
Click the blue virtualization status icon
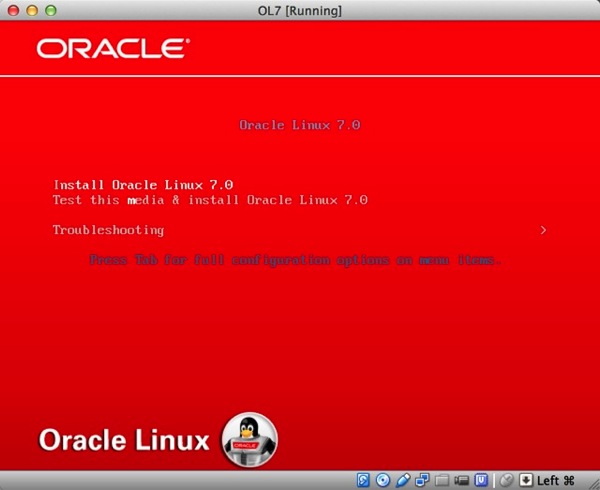pyautogui.click(x=480, y=480)
